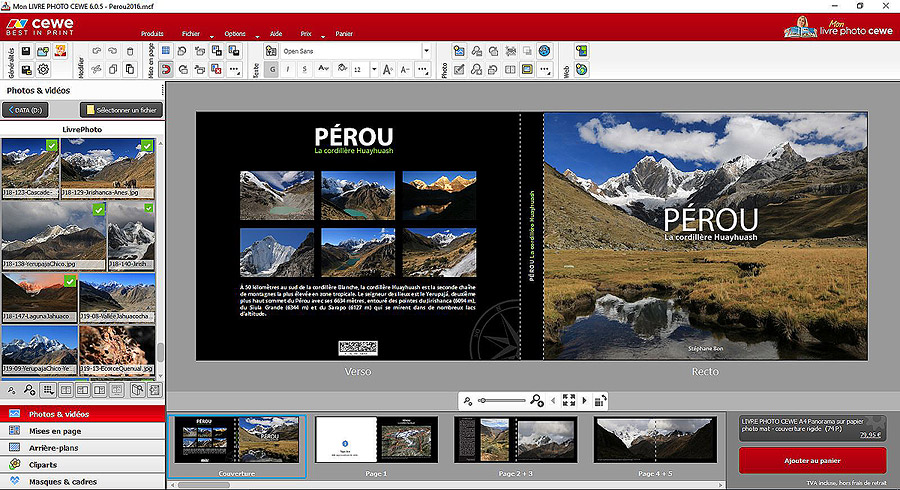Open the Produits menu
This screenshot has width=900, height=490.
pyautogui.click(x=152, y=34)
